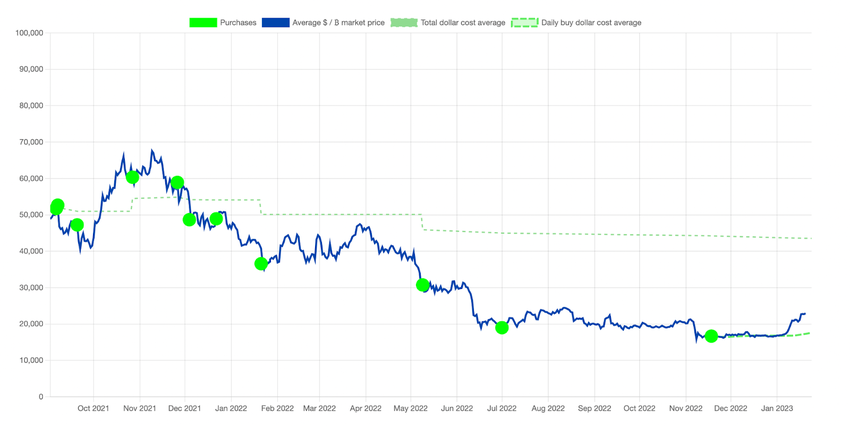Click the 50,000 y-axis label

tap(31, 215)
